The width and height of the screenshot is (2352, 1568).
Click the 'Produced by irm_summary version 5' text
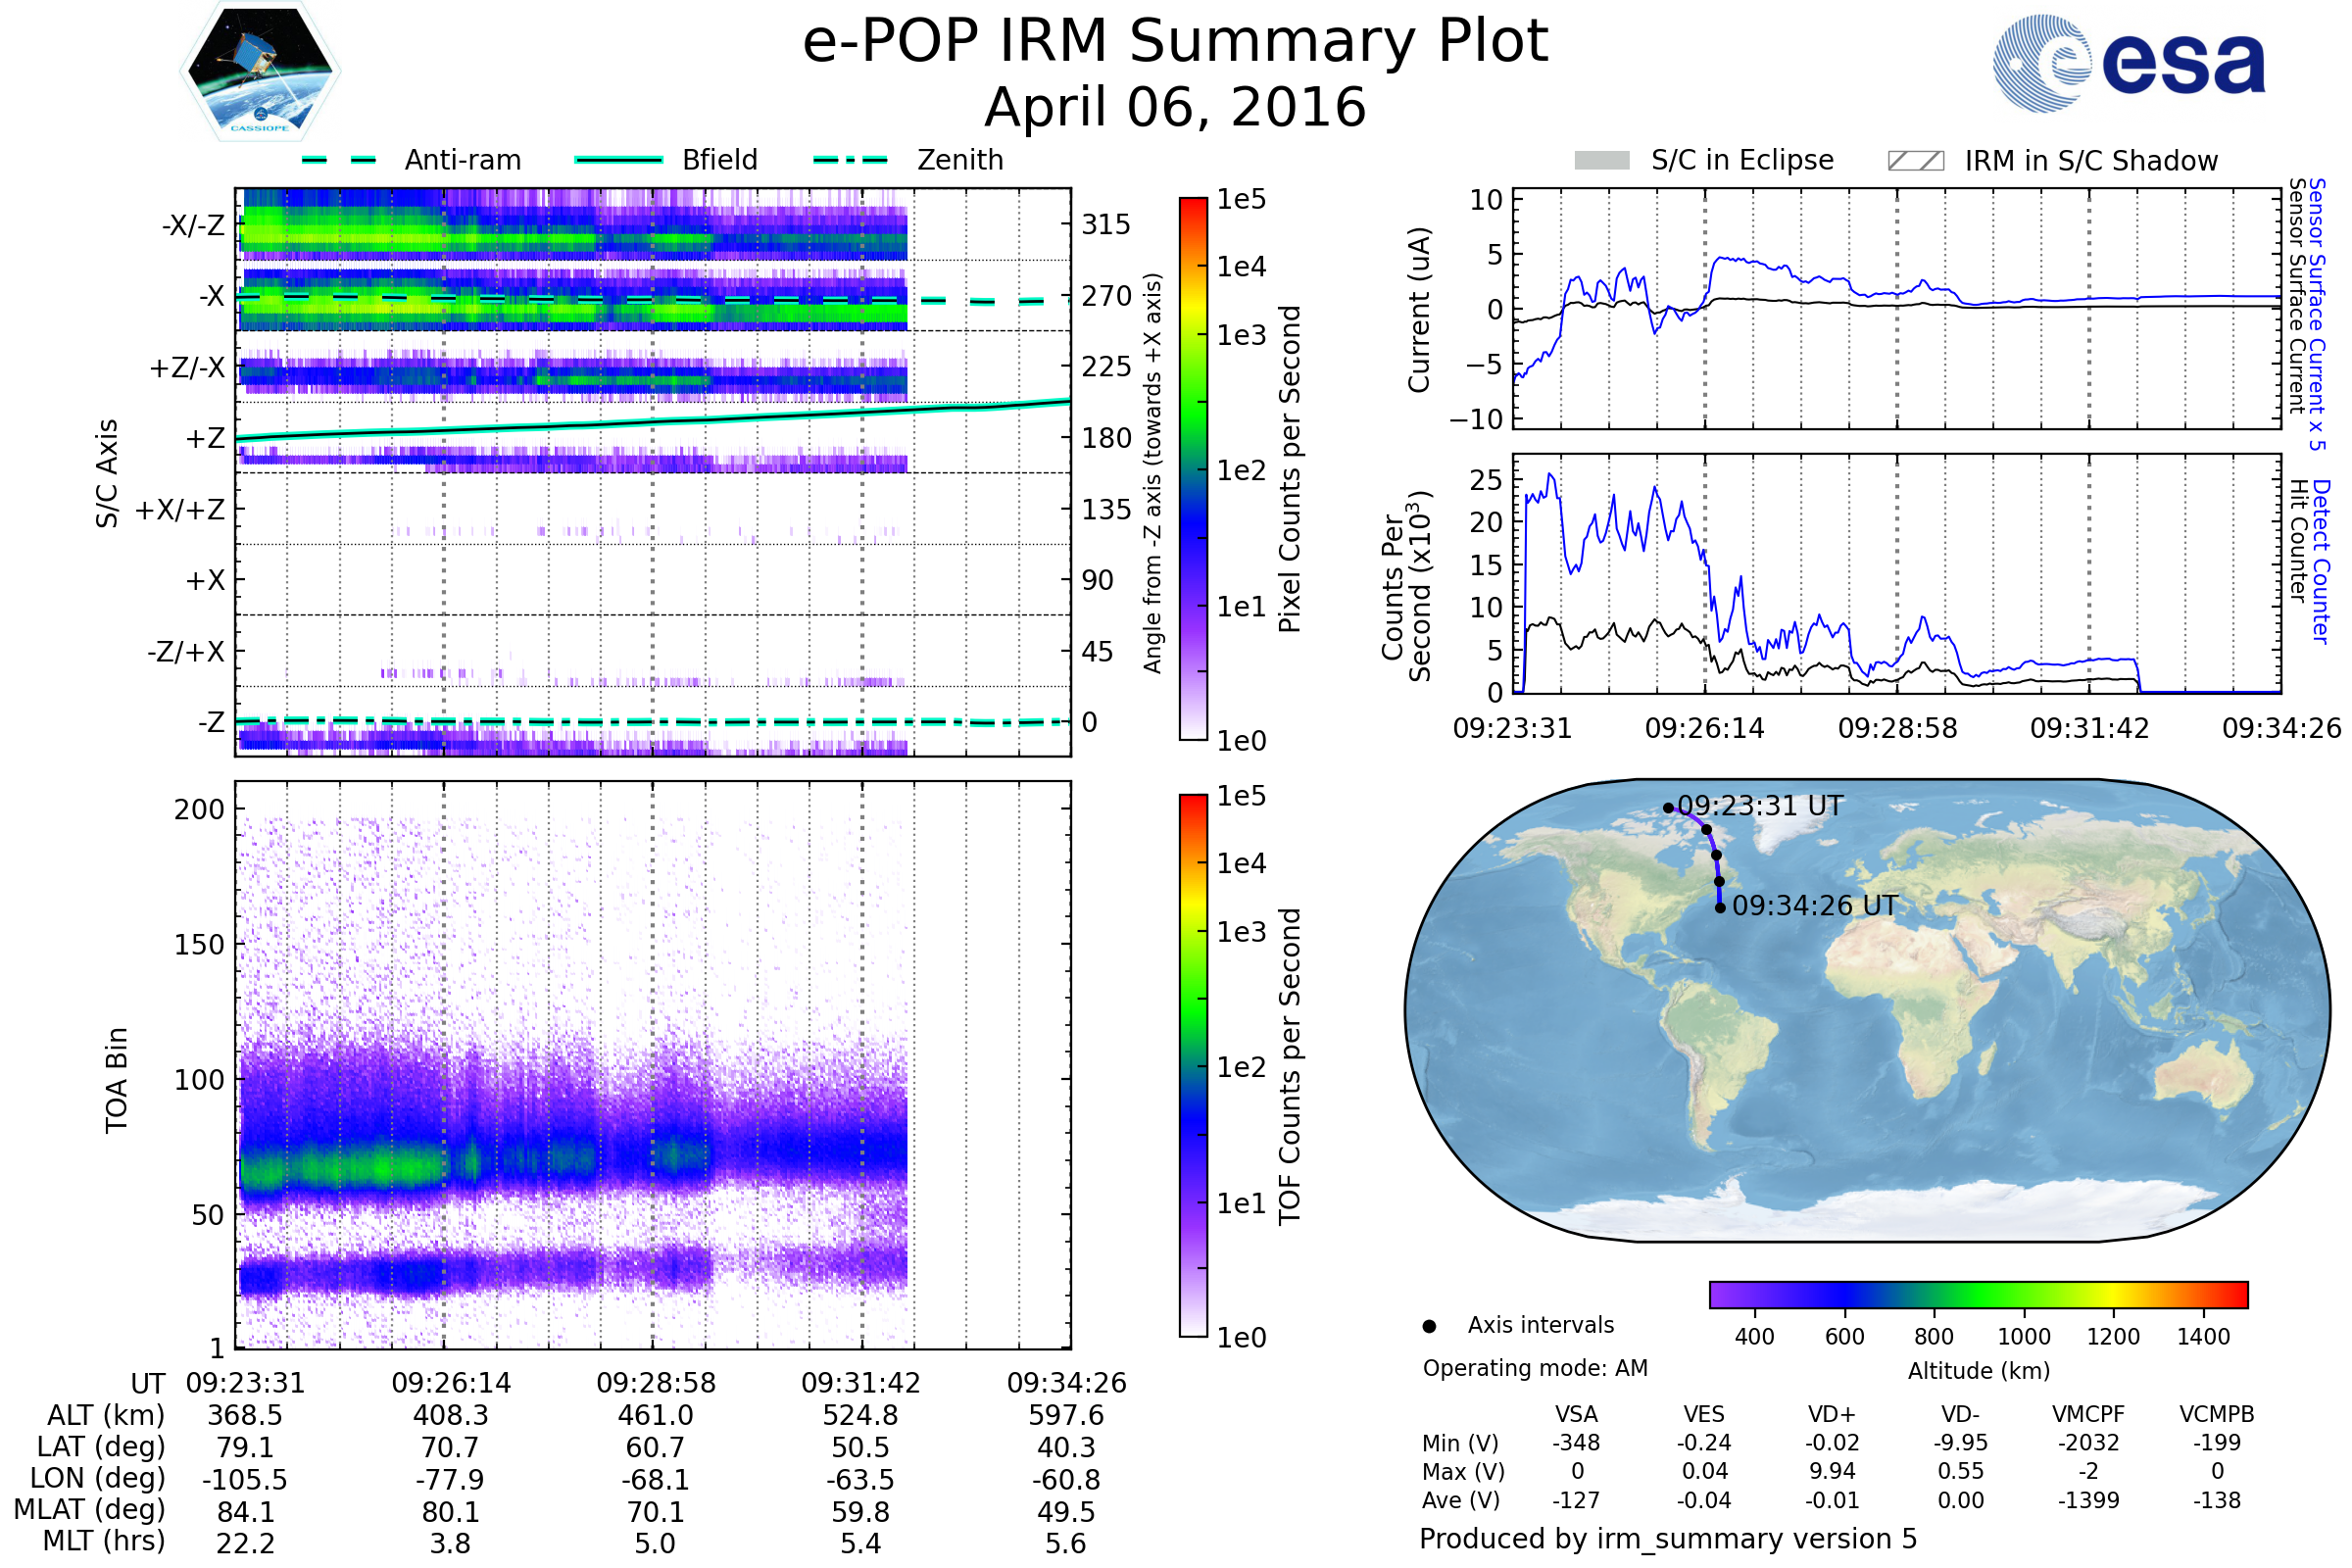click(1668, 1539)
